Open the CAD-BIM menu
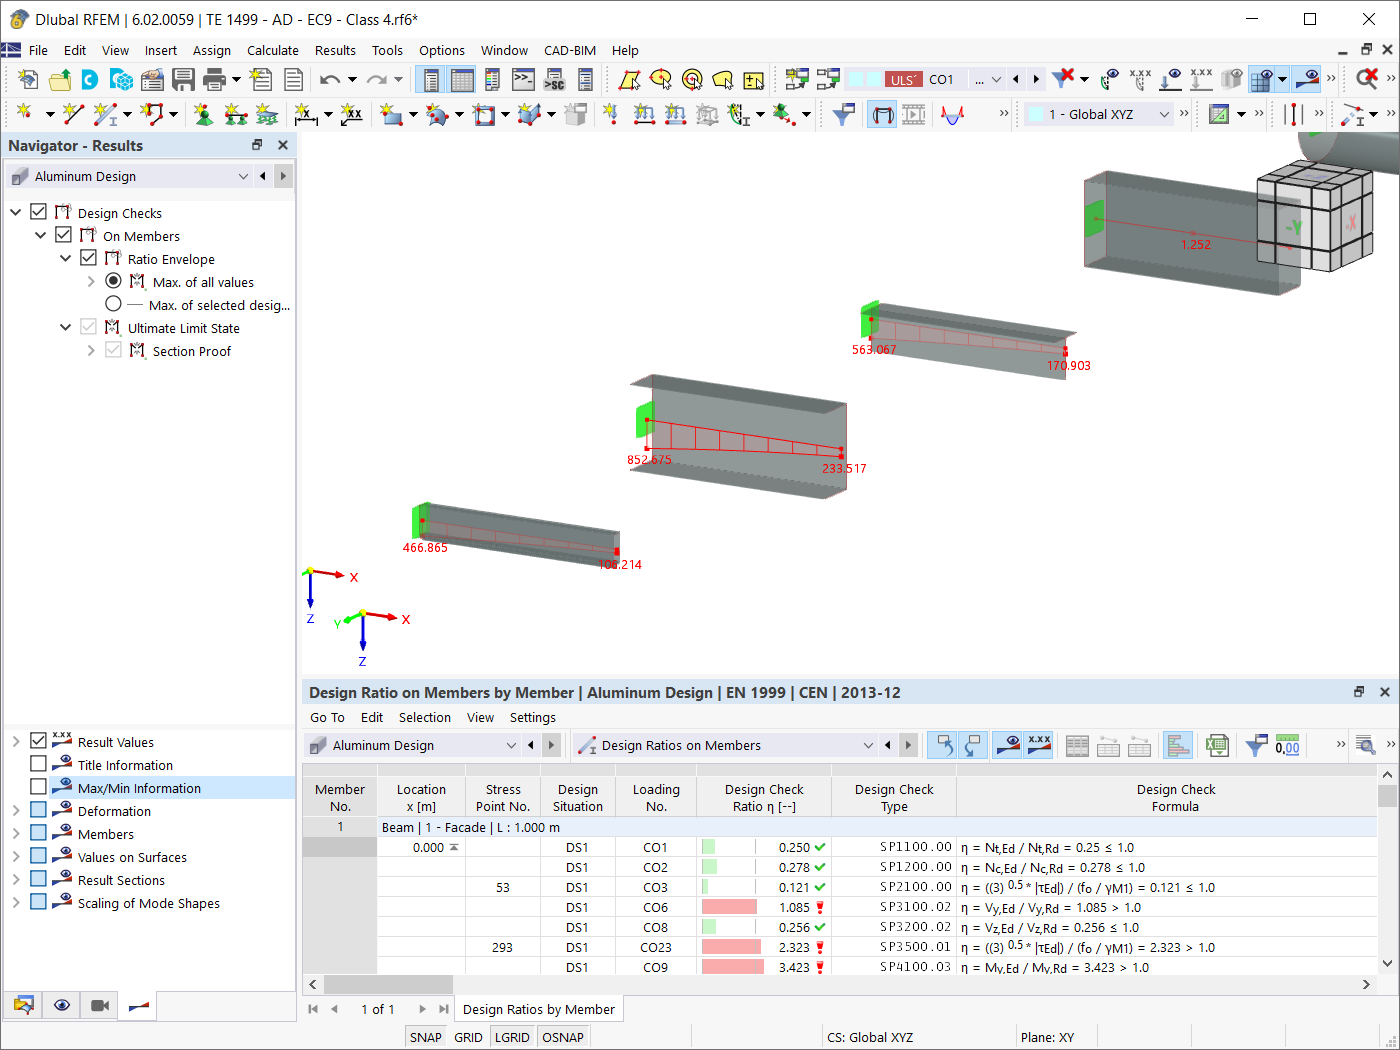 570,50
